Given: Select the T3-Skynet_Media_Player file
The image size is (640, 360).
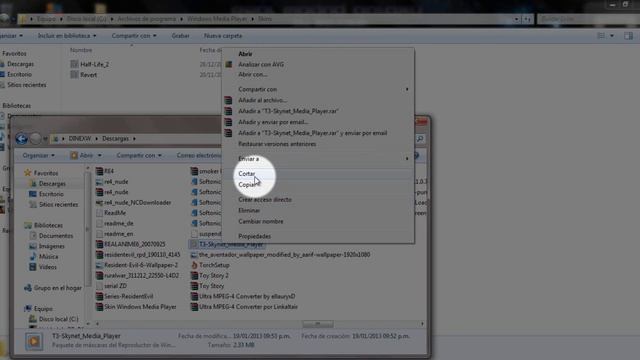Looking at the screenshot, I should click(x=227, y=244).
